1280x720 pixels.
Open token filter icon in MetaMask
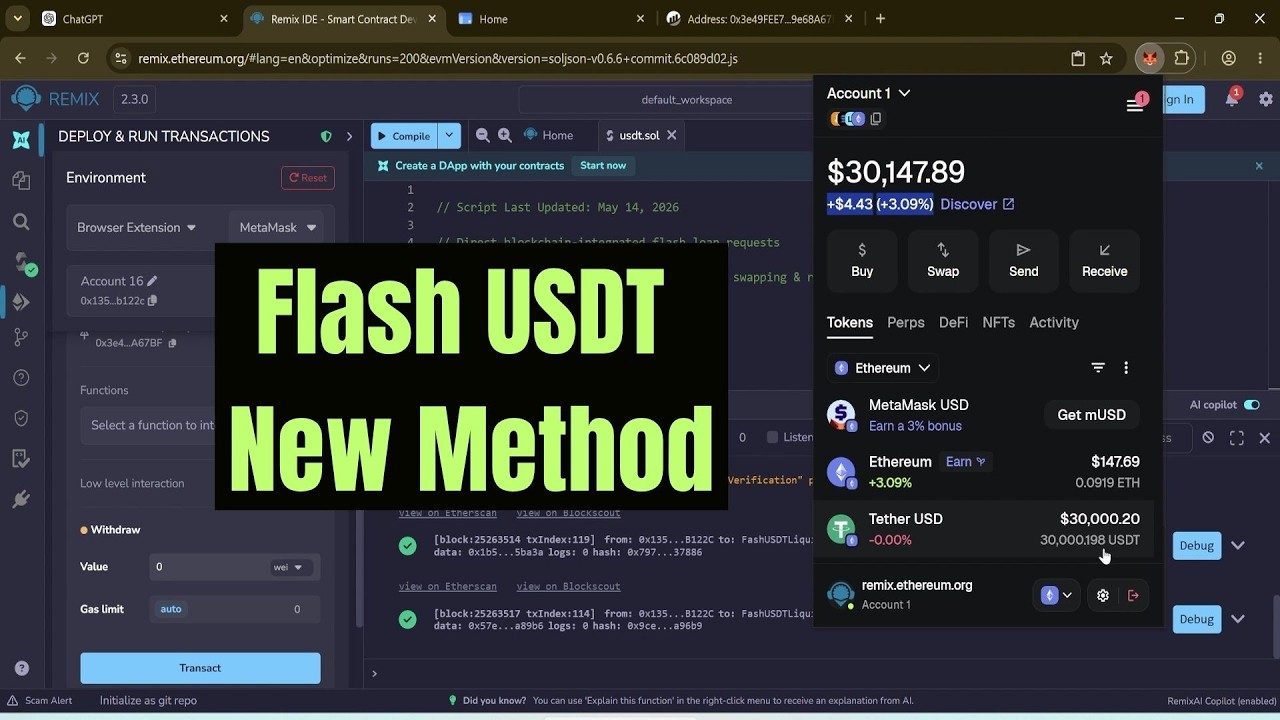coord(1098,368)
